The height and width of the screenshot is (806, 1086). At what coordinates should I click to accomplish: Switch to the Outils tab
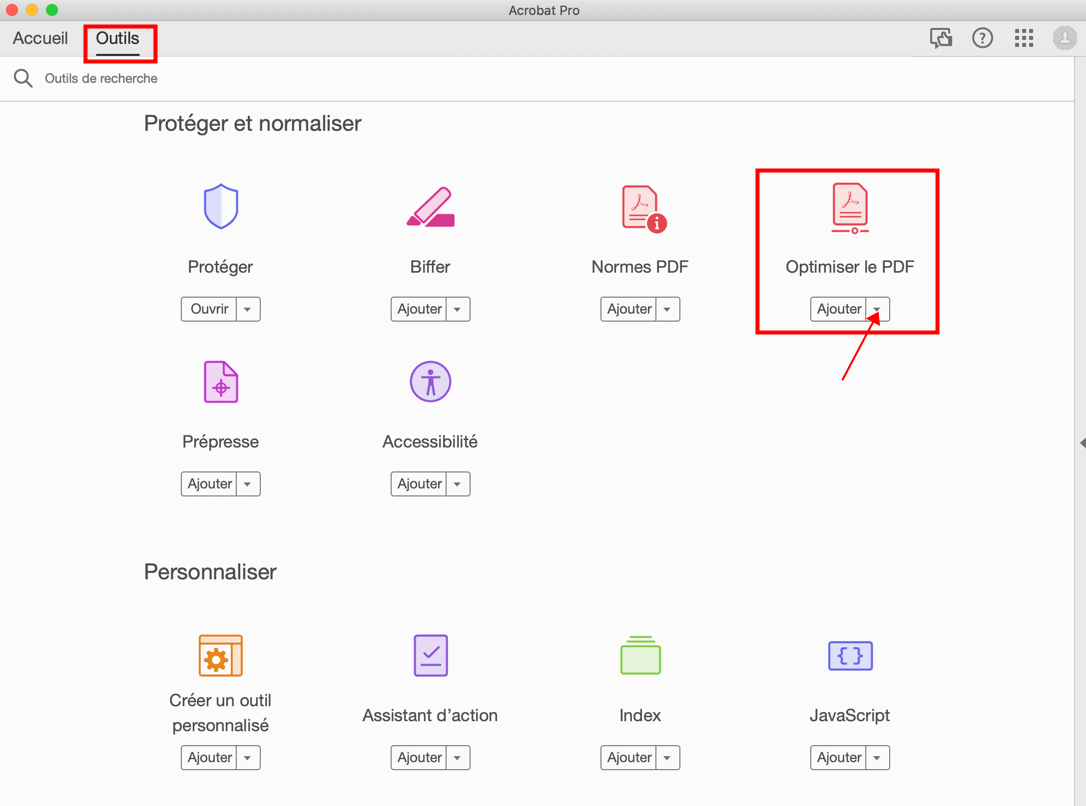(x=118, y=38)
